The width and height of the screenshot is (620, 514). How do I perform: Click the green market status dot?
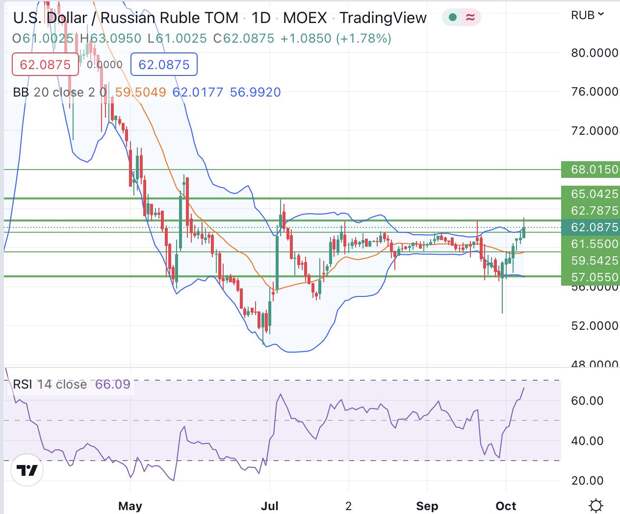pos(453,17)
